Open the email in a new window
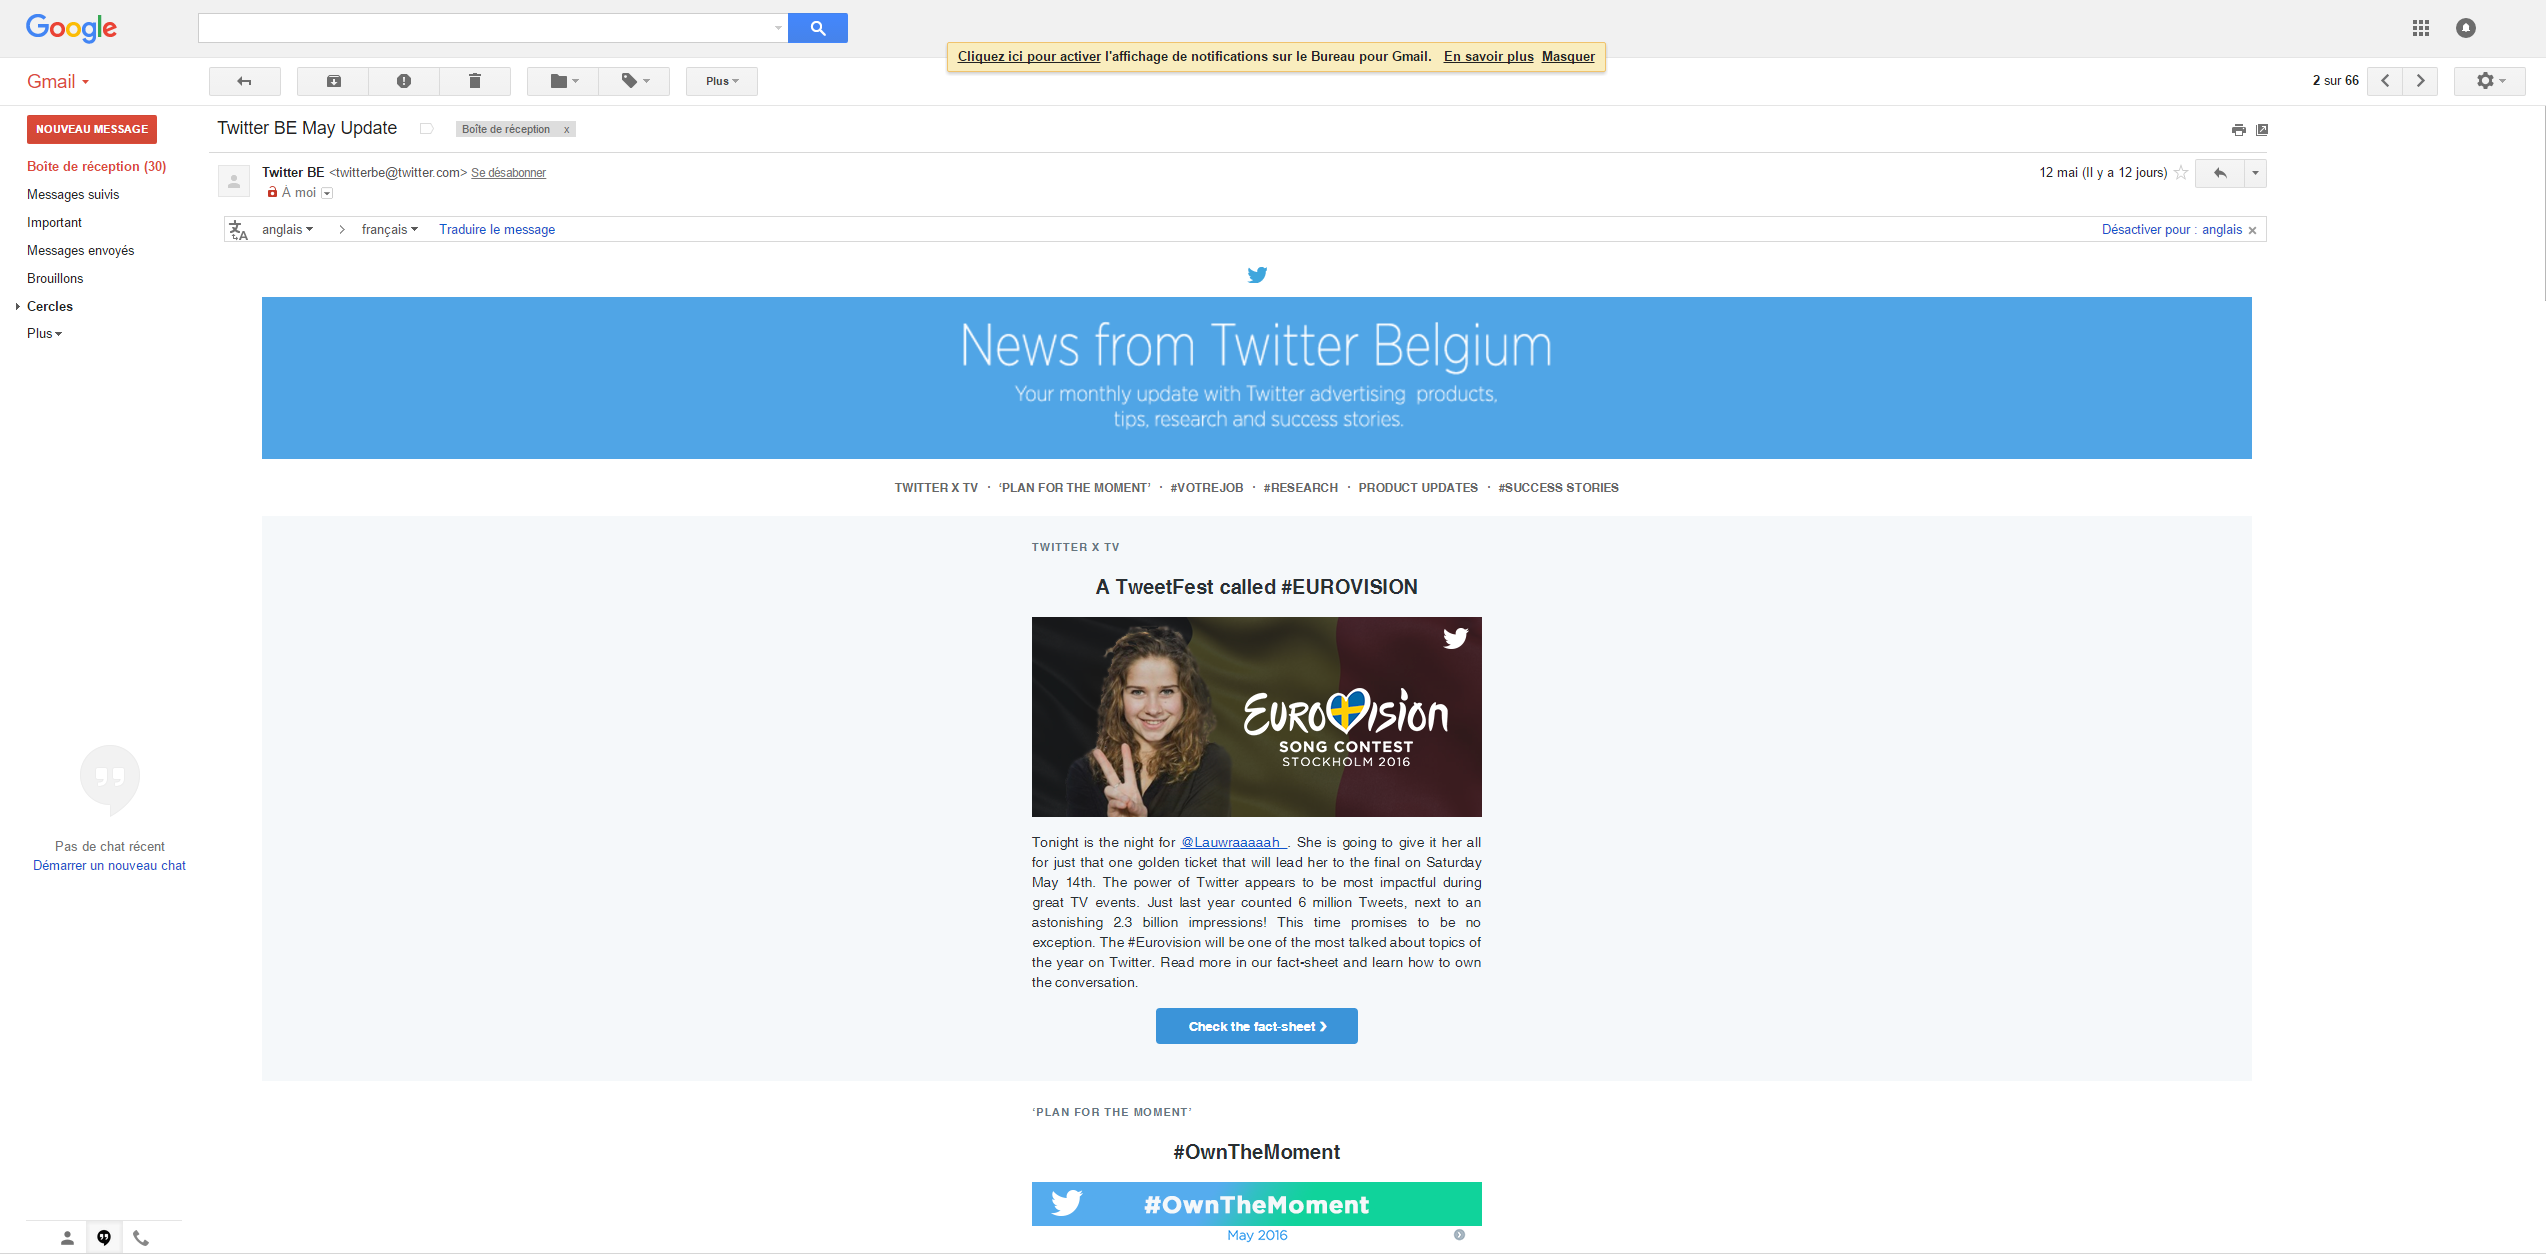 pyautogui.click(x=2262, y=130)
